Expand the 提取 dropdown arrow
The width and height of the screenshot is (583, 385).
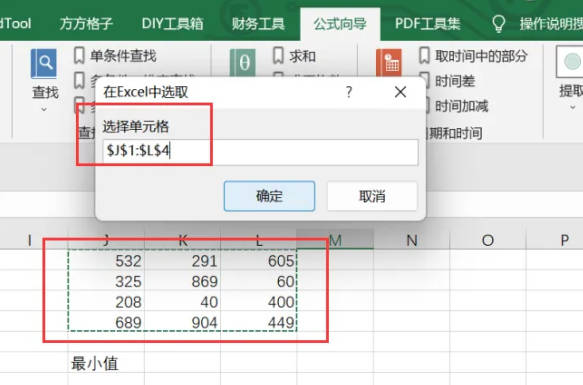(573, 108)
